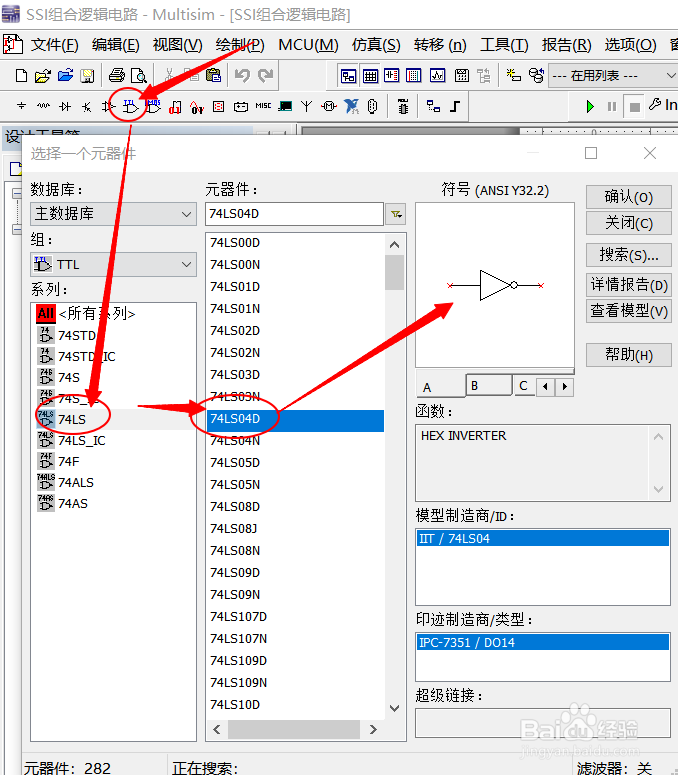
Task: Click horizontal scrollbar right arrow
Action: point(373,729)
